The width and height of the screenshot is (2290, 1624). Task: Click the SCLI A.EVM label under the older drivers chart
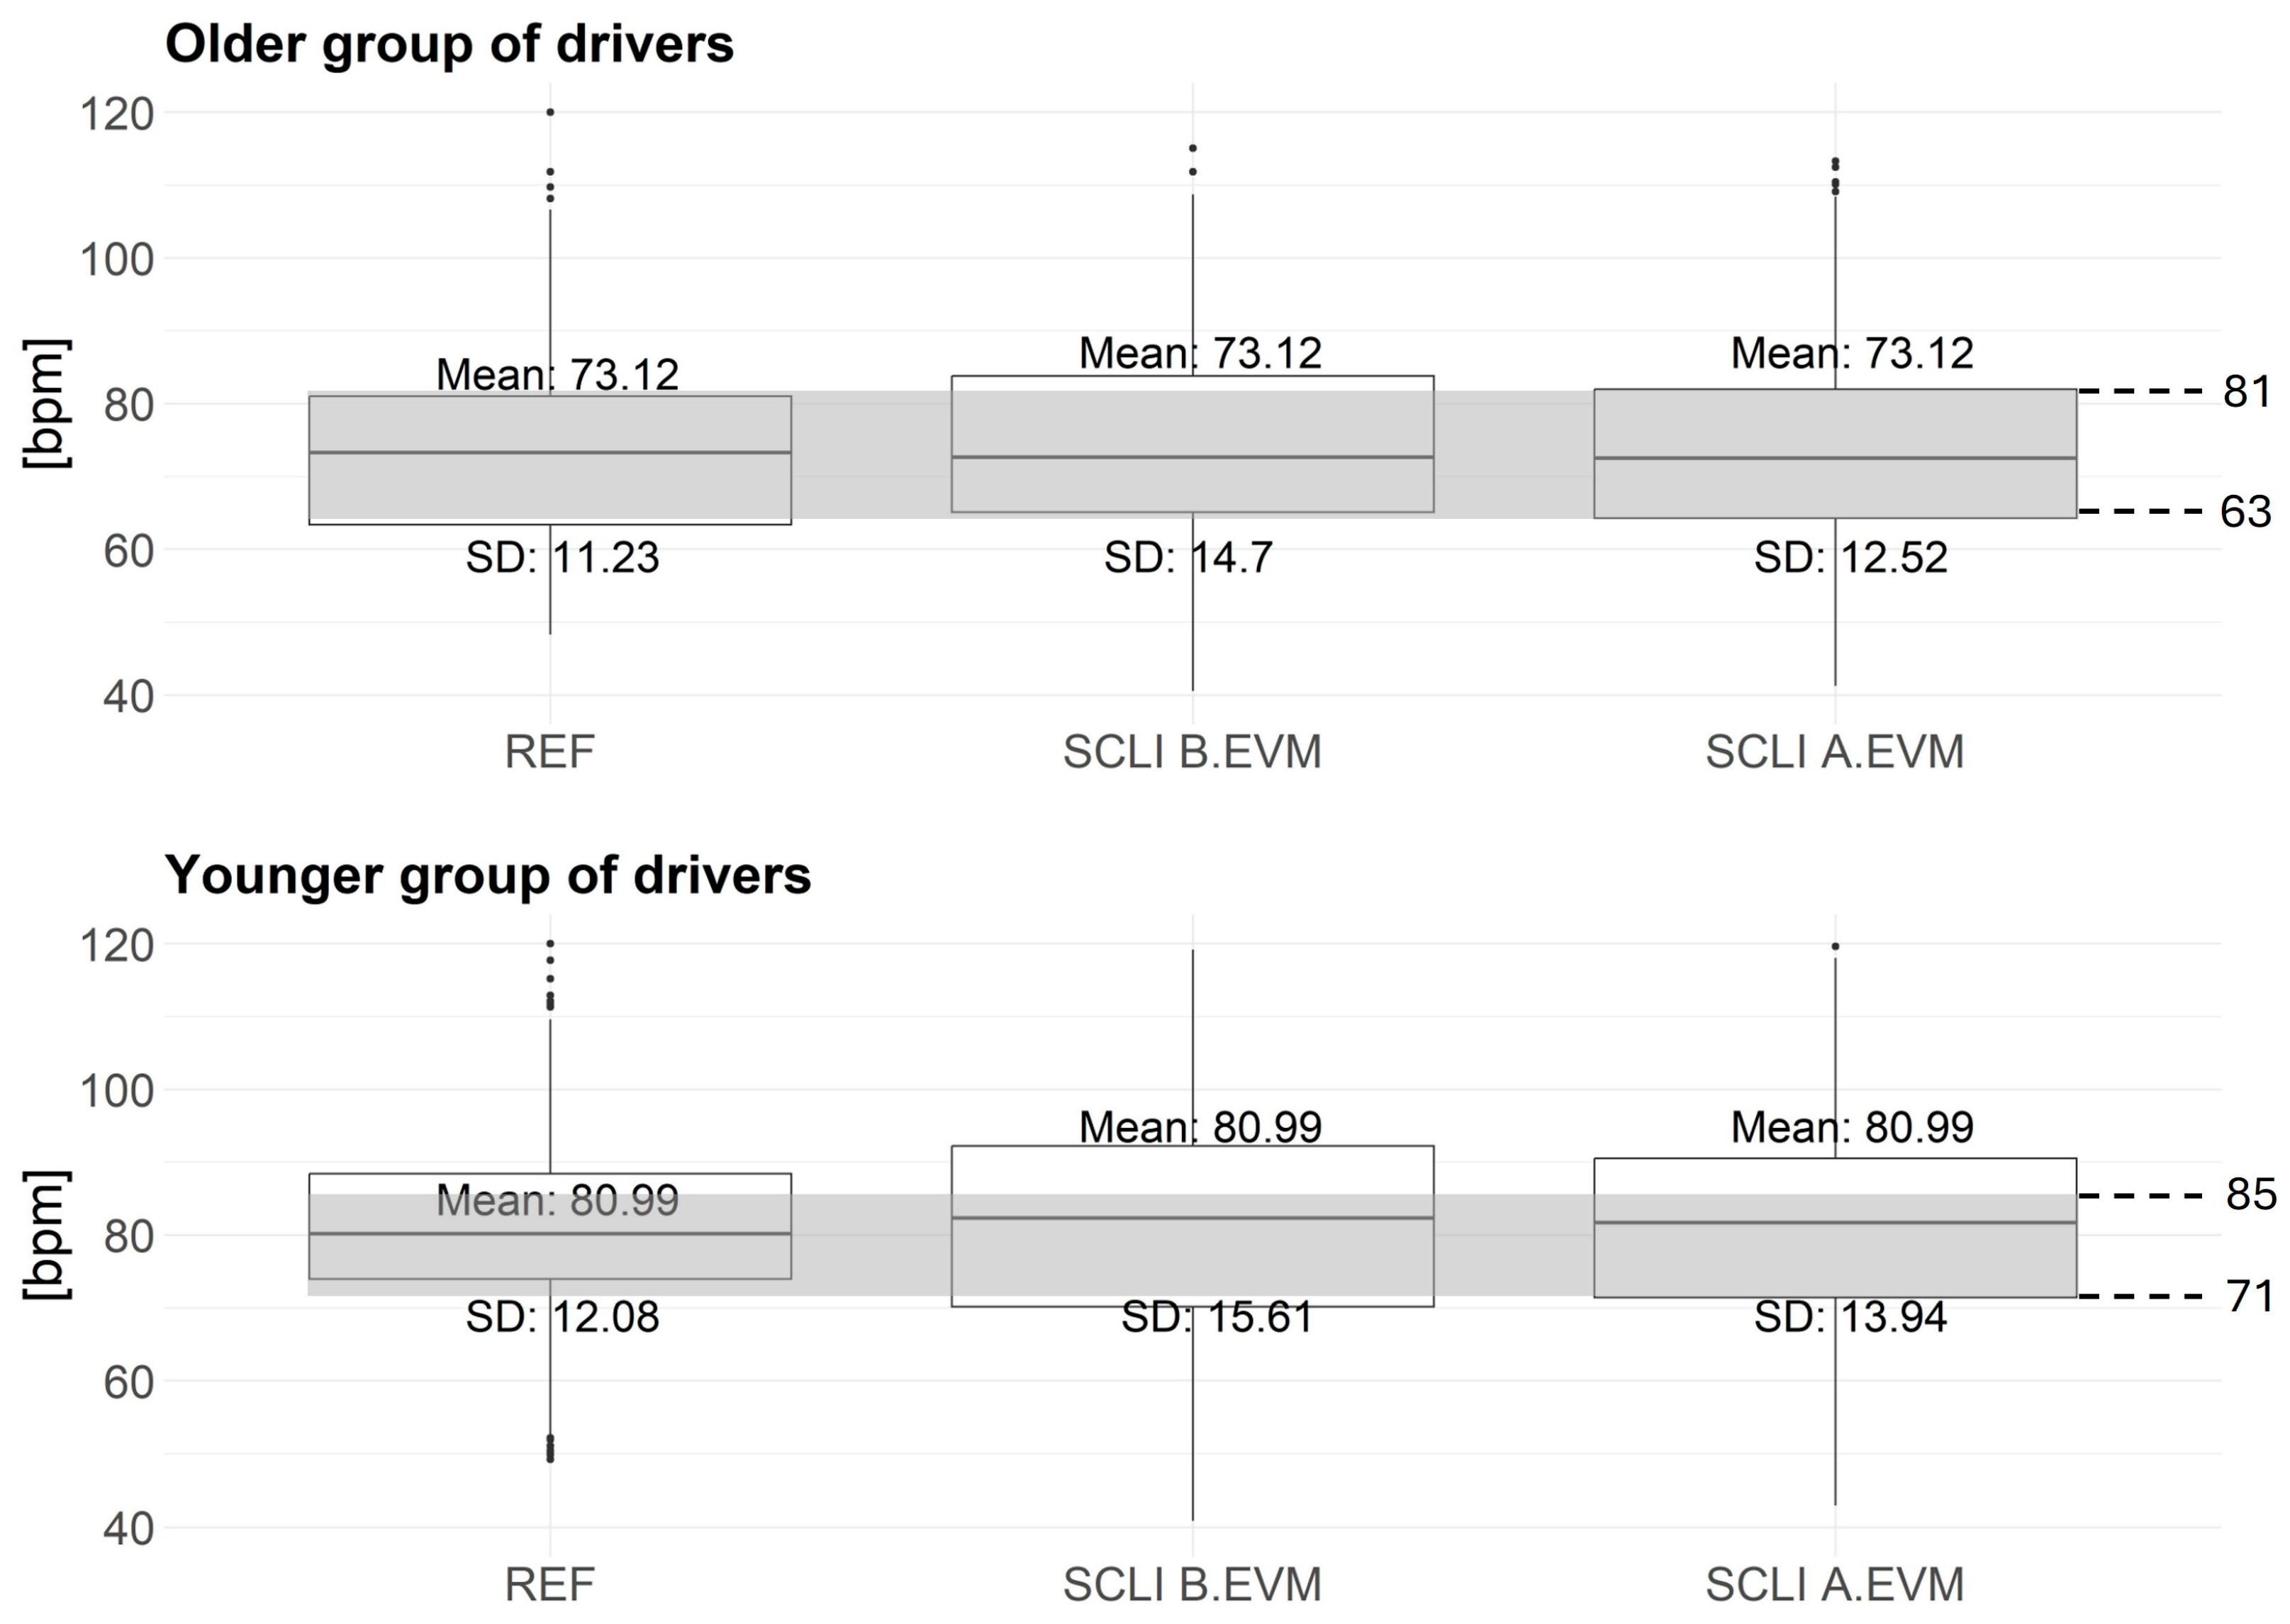[1834, 752]
